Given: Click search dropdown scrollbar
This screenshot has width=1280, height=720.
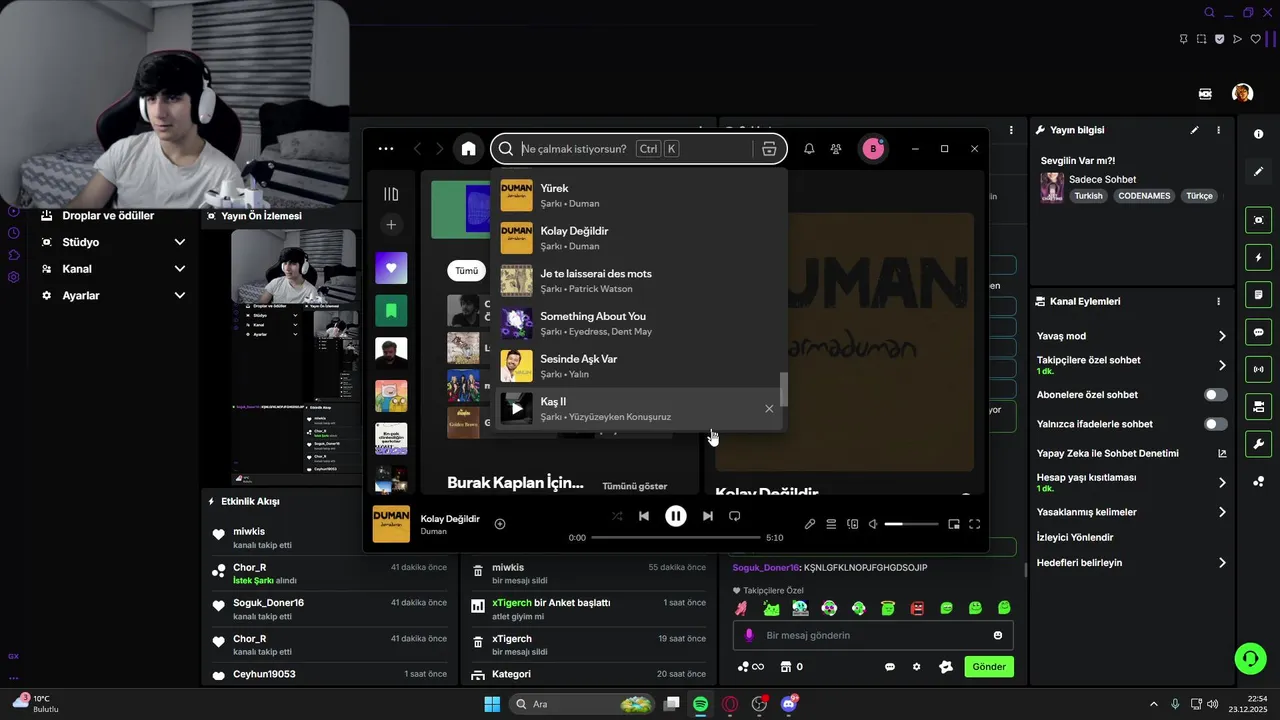Looking at the screenshot, I should (x=784, y=390).
